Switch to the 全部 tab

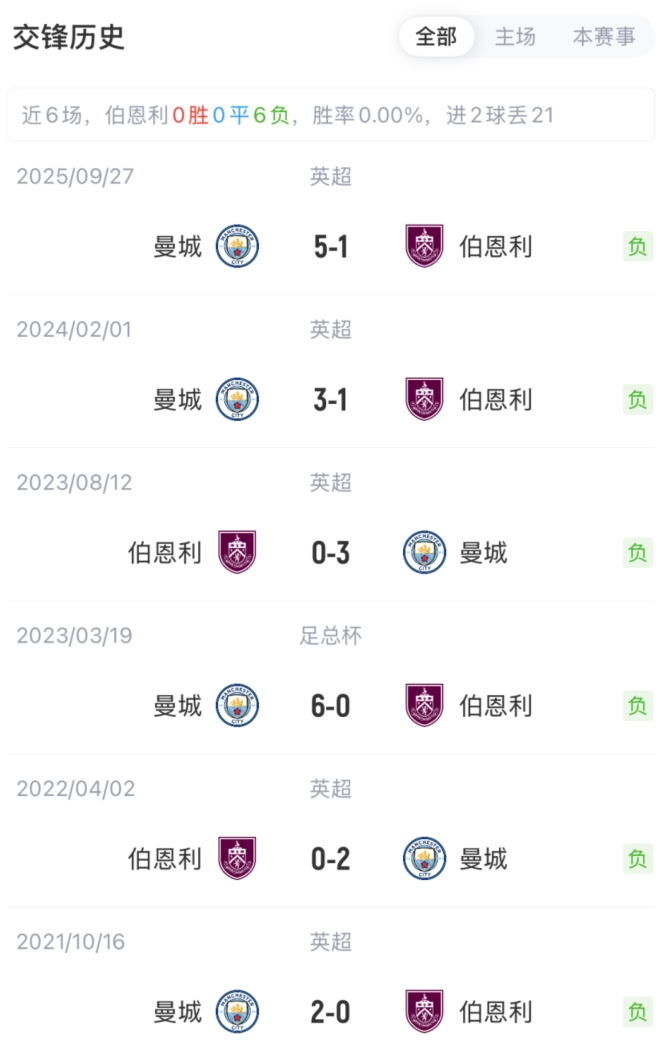435,36
